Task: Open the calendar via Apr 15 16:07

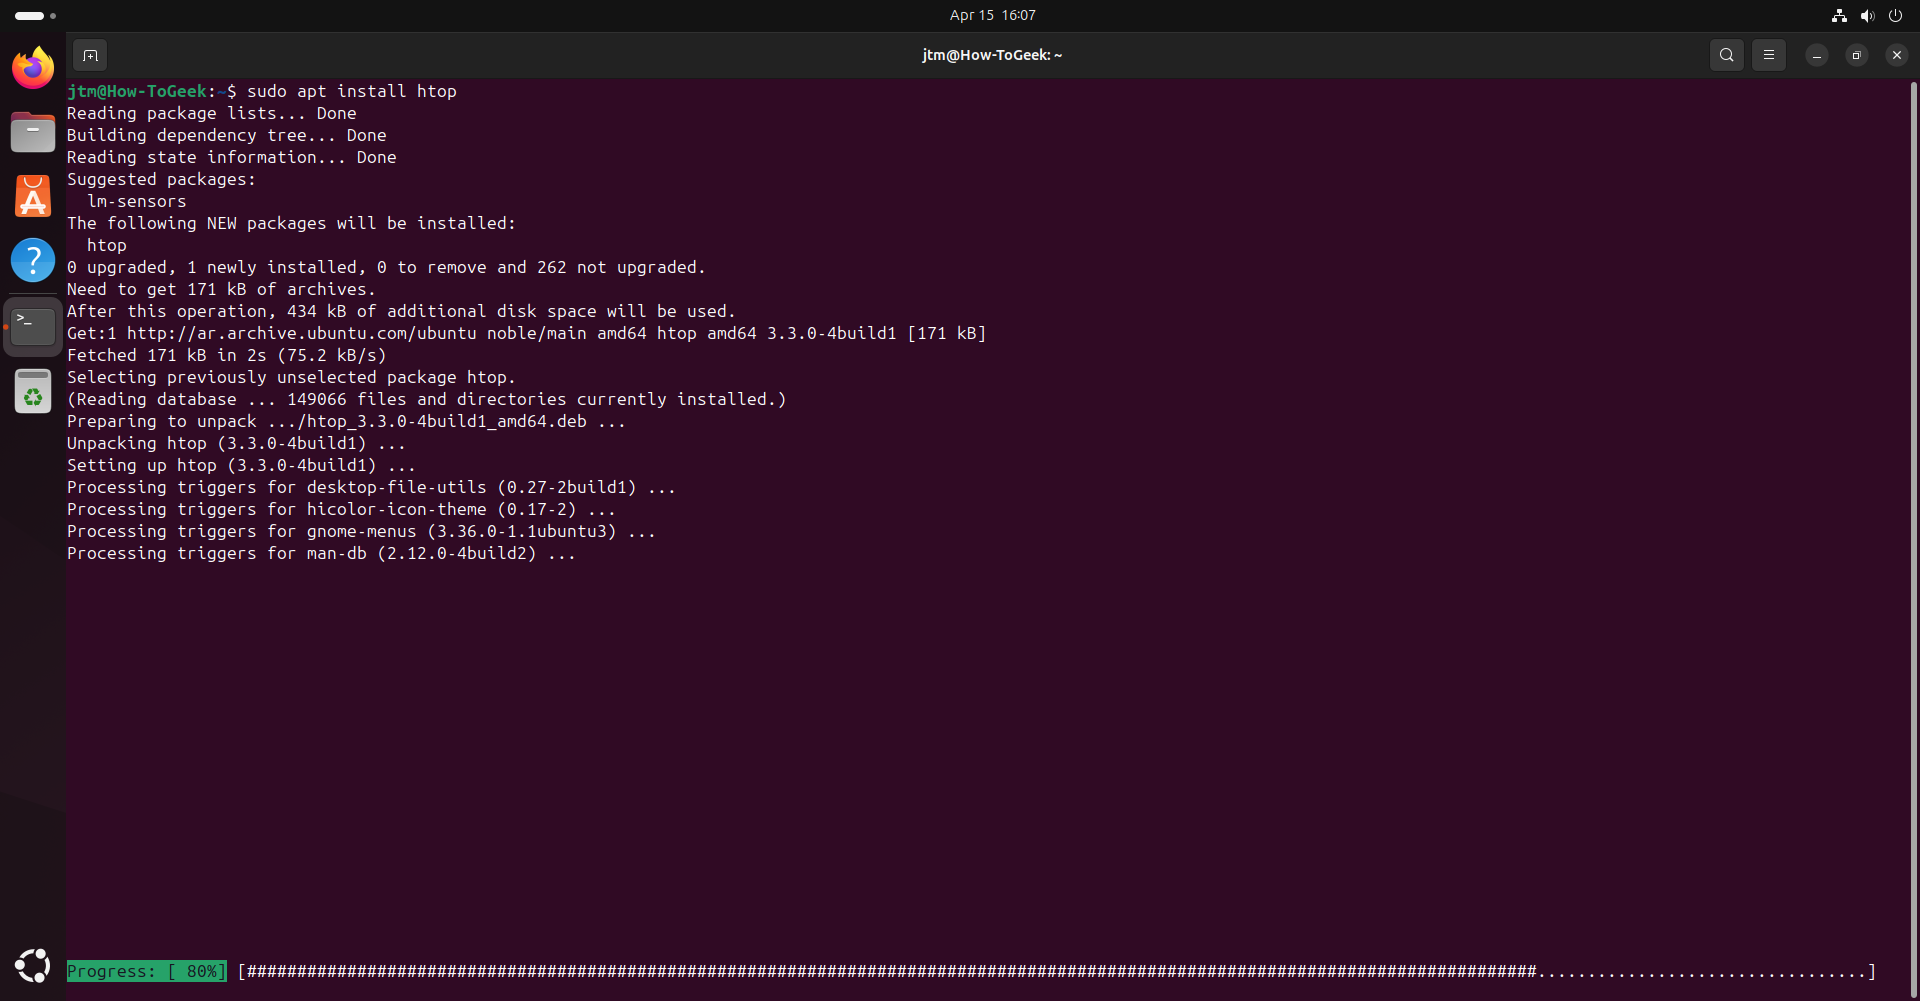Action: (991, 15)
